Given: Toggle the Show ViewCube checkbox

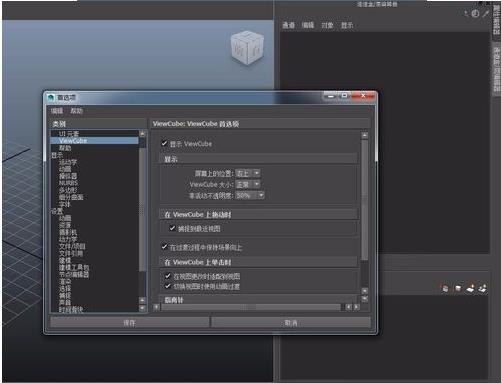Looking at the screenshot, I should 164,144.
